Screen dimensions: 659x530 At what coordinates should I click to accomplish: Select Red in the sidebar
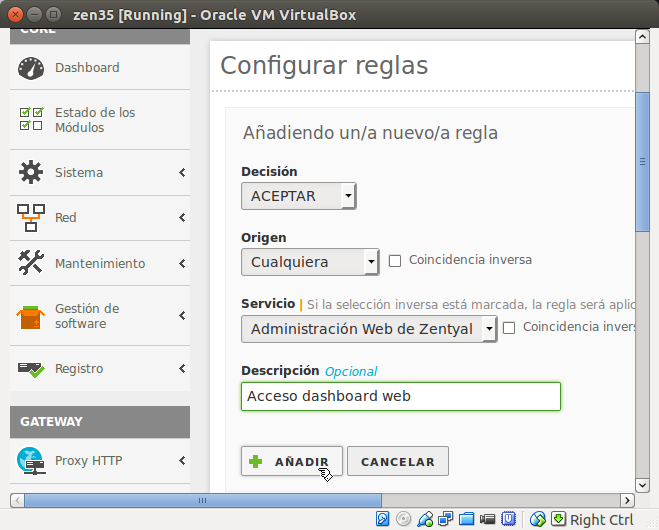pos(100,218)
